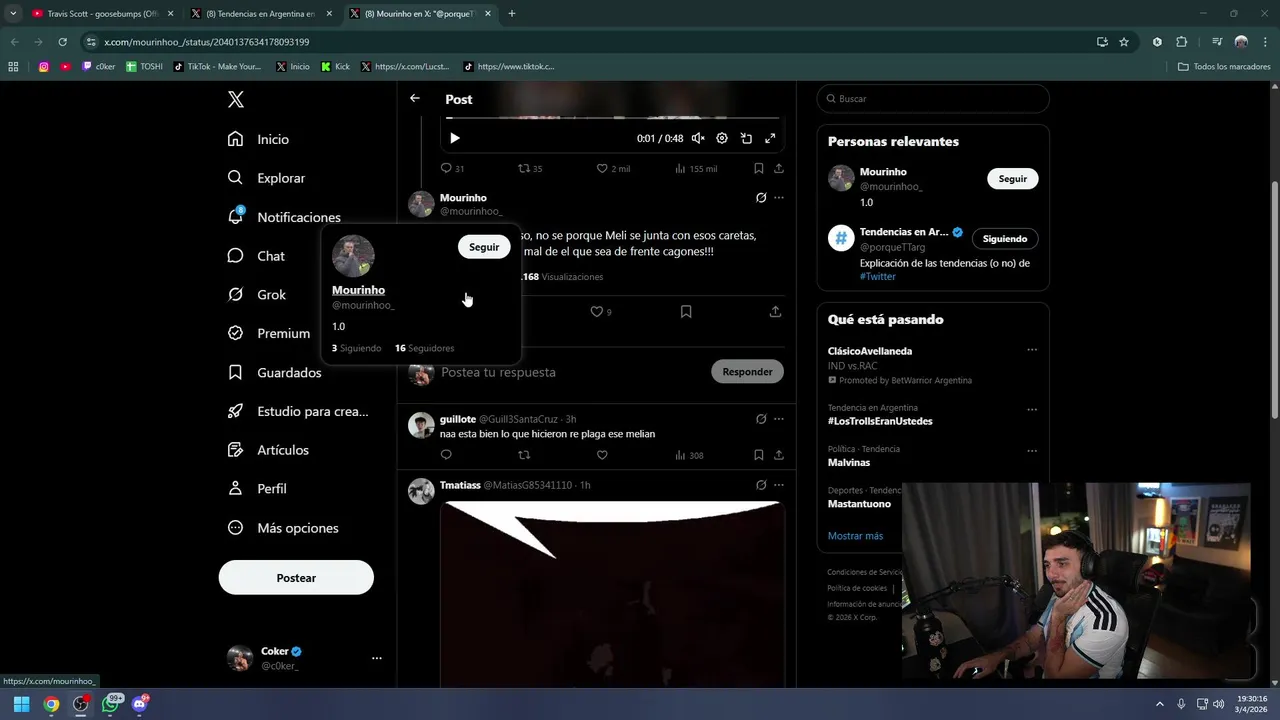Like the post with 2 mil likes
The image size is (1280, 720).
click(613, 169)
